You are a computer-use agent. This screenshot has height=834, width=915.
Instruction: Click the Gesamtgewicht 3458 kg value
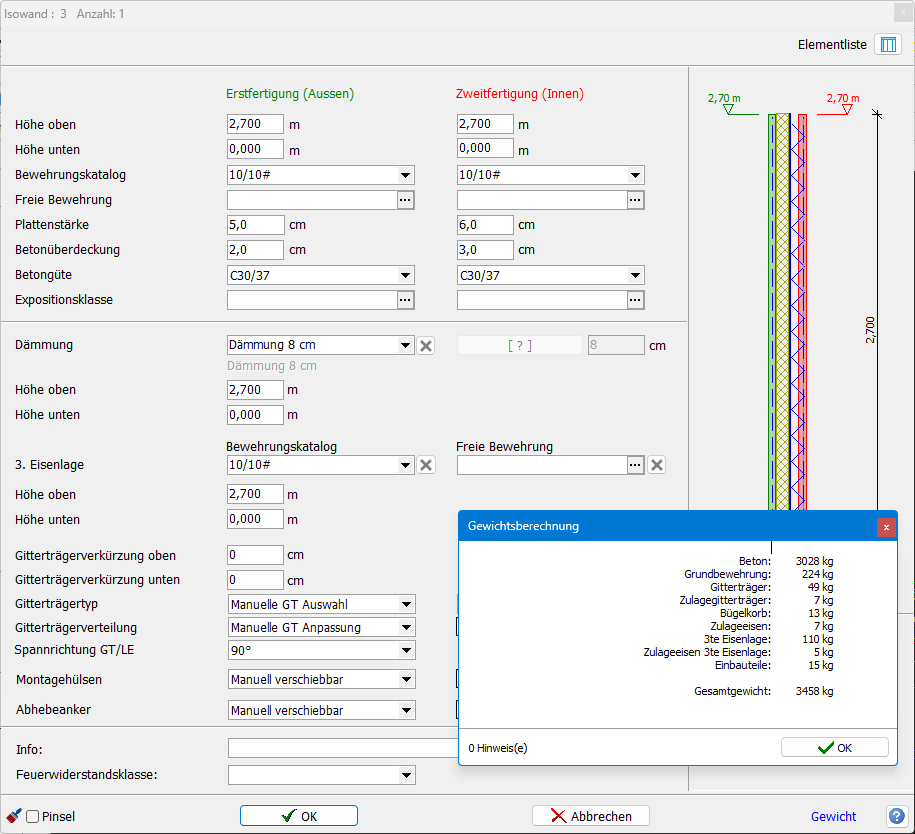tap(814, 691)
